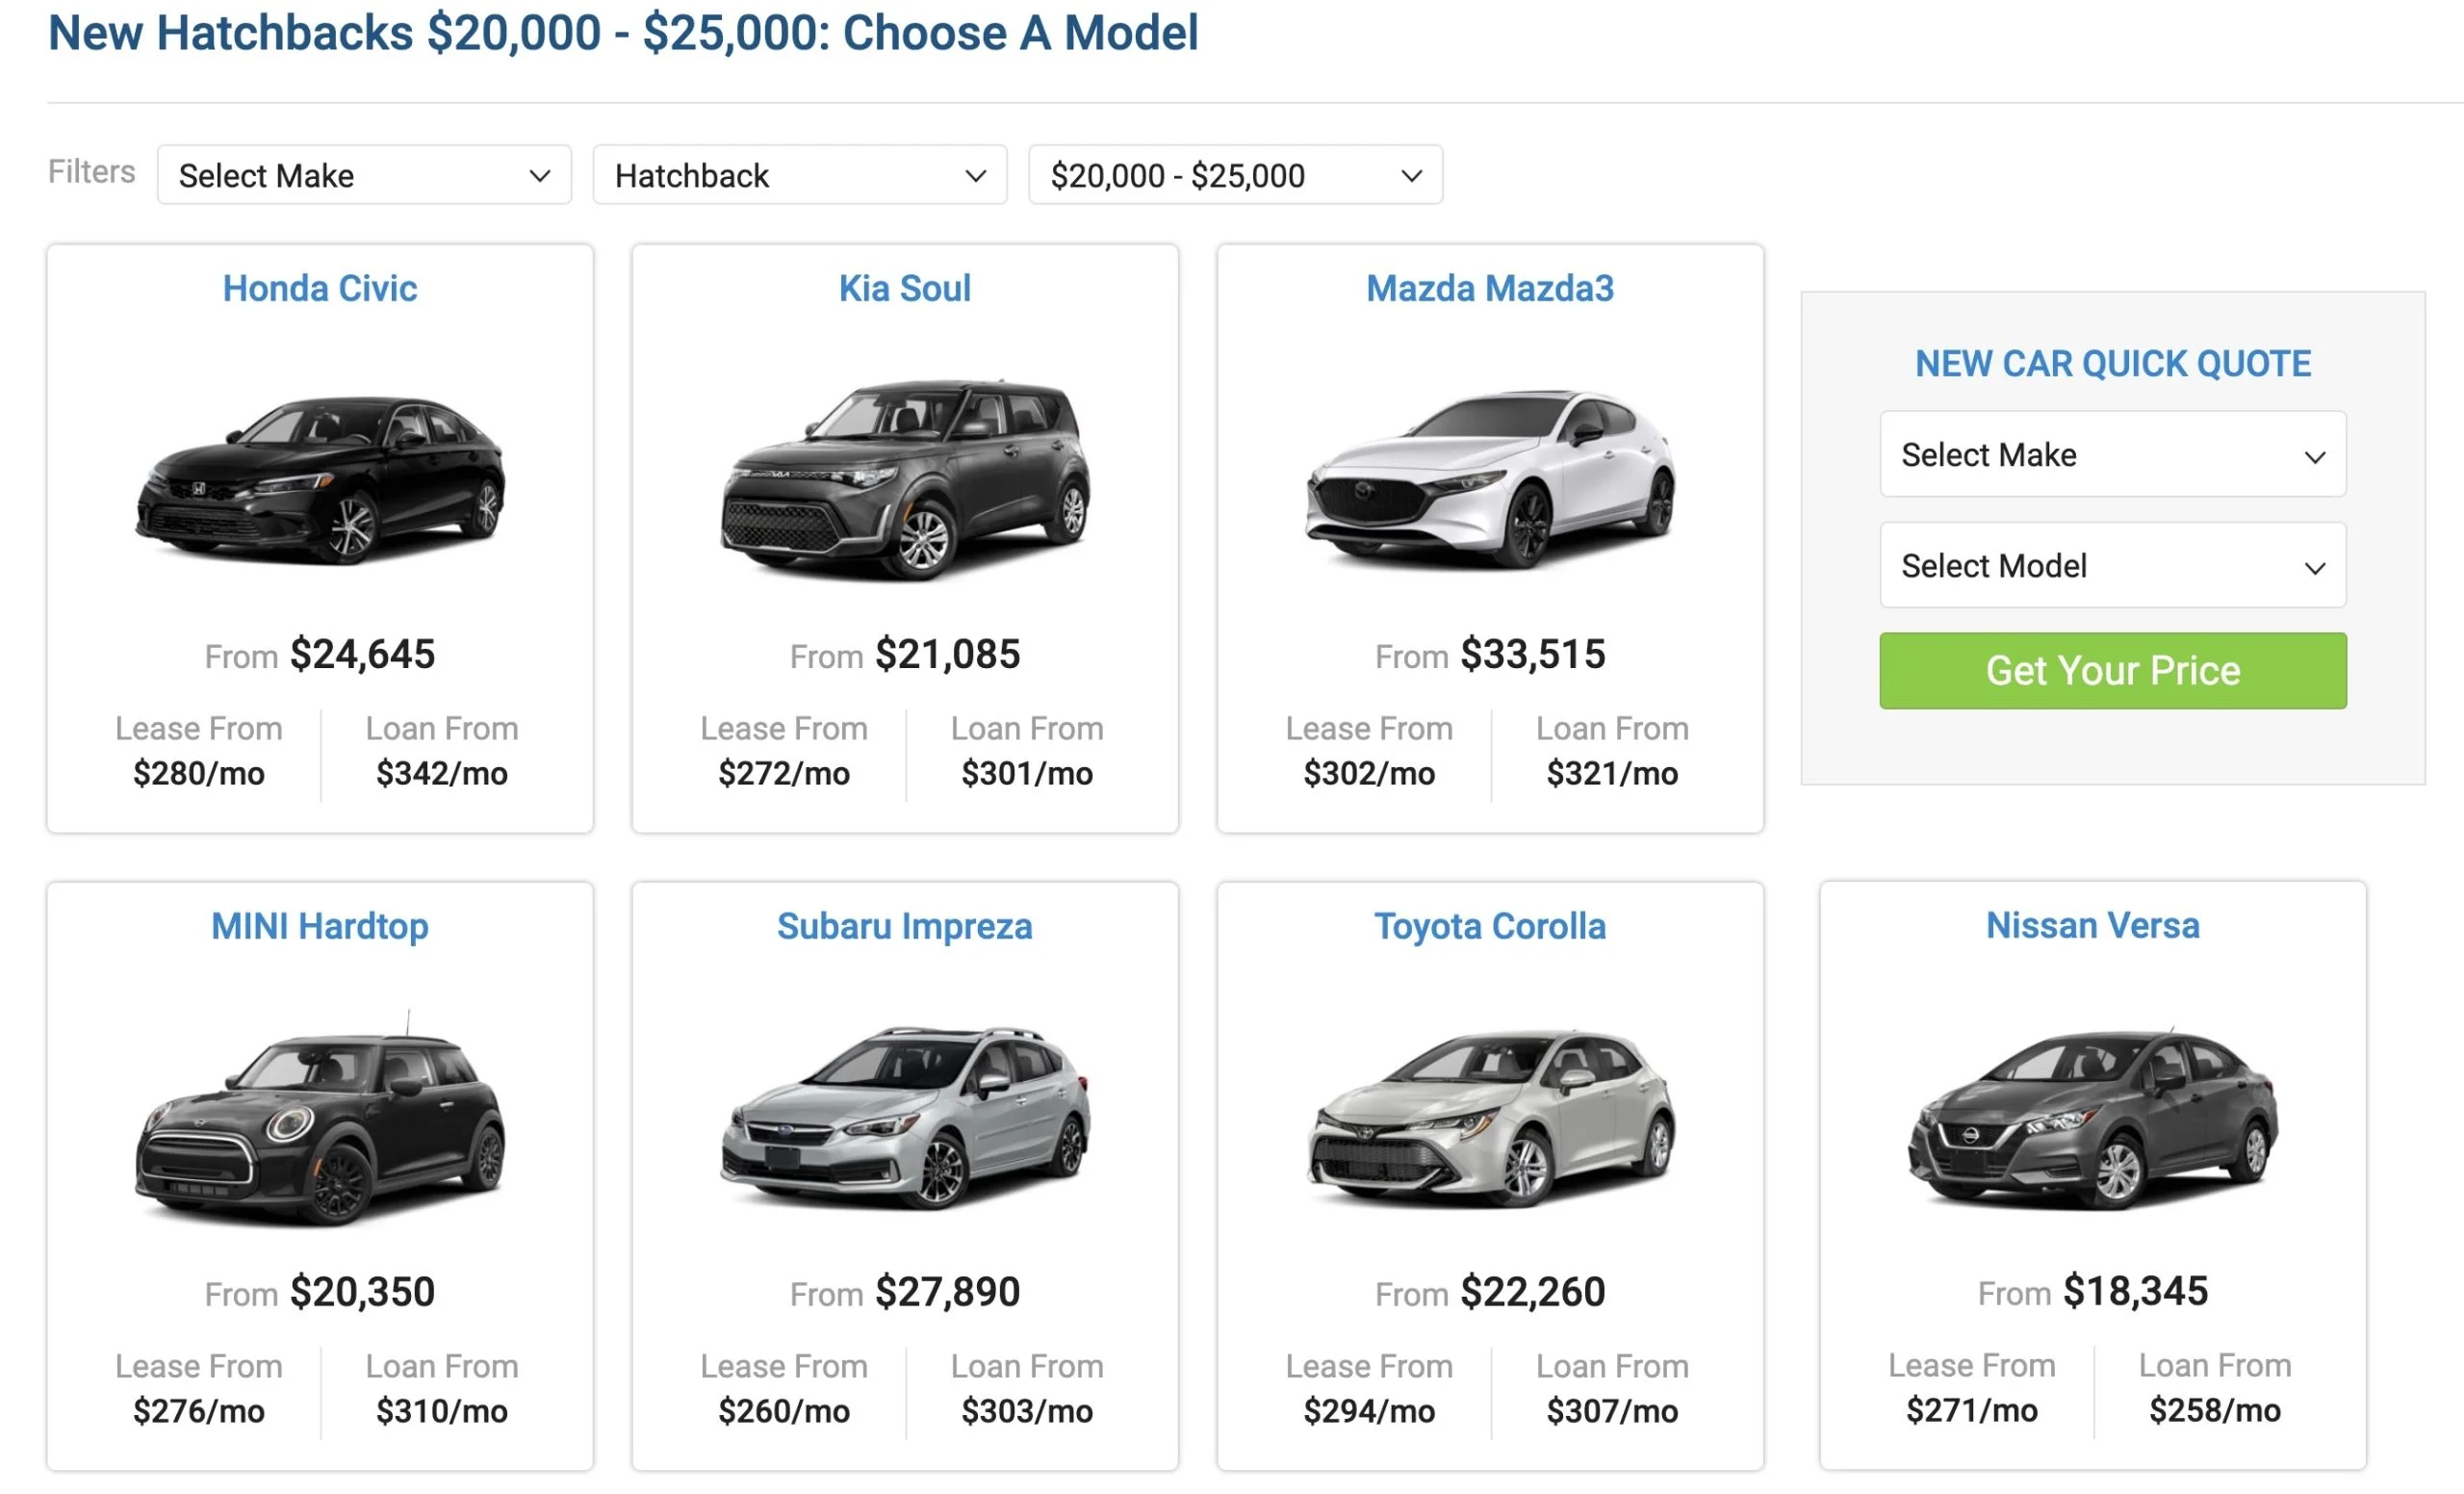Click the Honda Civic price $24,645
This screenshot has width=2464, height=1494.
pyautogui.click(x=363, y=654)
